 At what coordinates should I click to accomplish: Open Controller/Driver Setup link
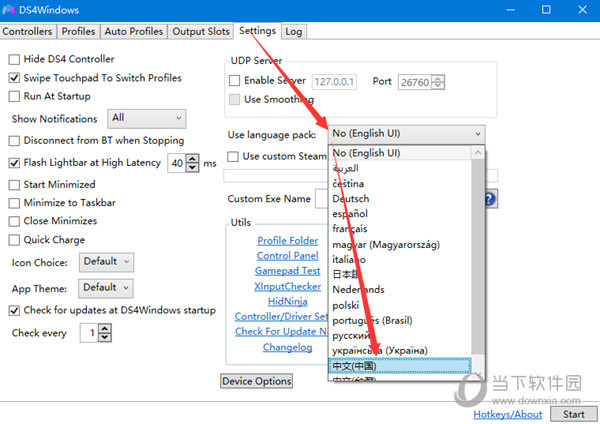pyautogui.click(x=281, y=316)
